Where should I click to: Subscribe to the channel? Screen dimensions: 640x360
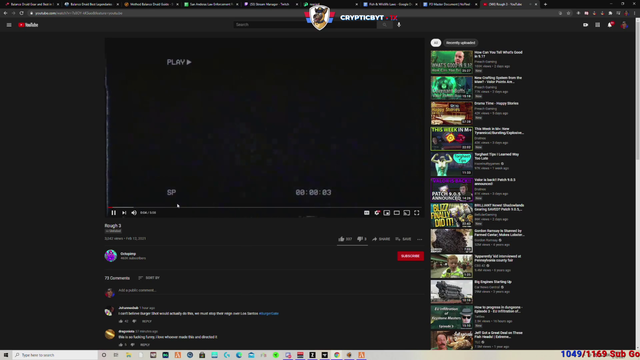pos(410,256)
